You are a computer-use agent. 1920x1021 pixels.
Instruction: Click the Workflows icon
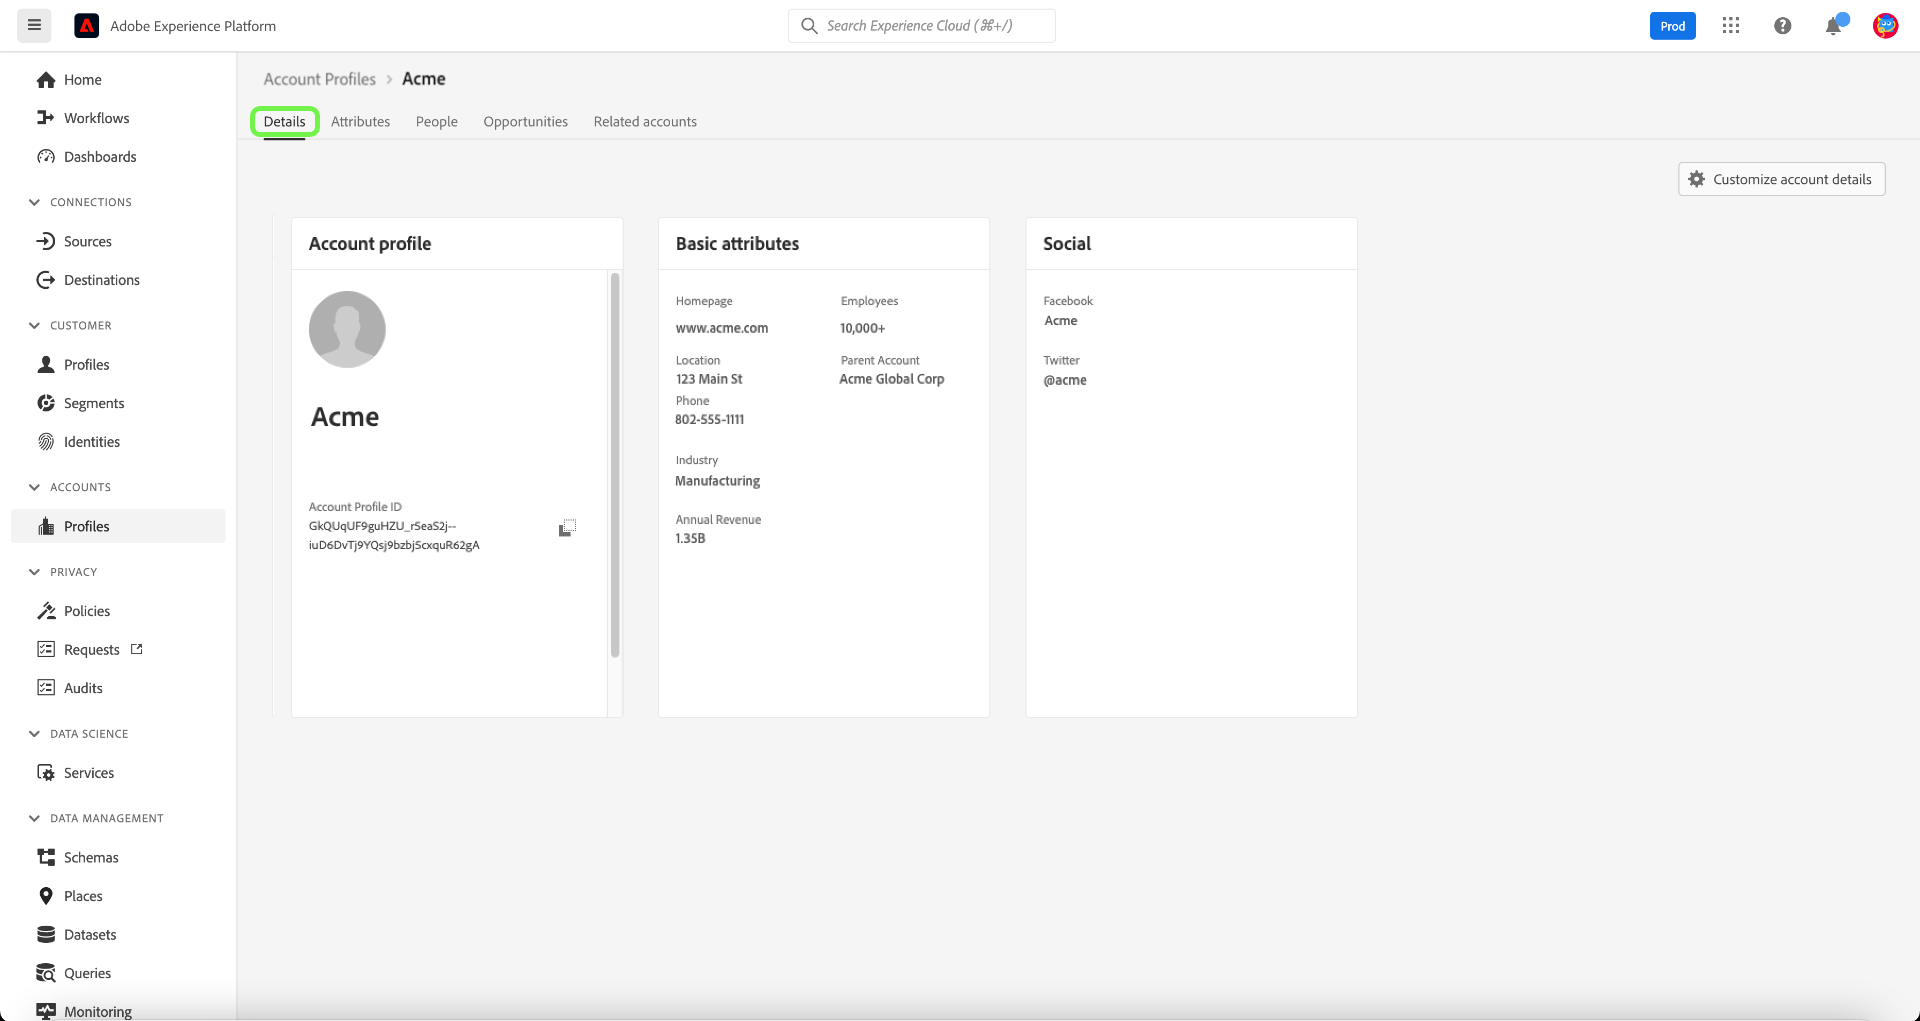coord(46,118)
